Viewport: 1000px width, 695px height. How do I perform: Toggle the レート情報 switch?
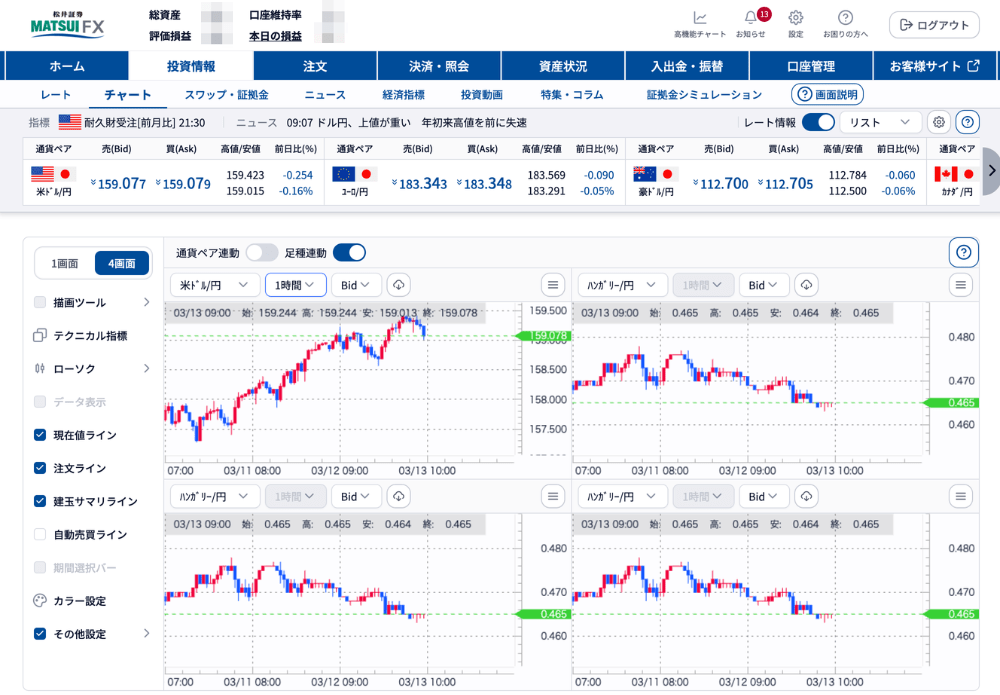818,122
